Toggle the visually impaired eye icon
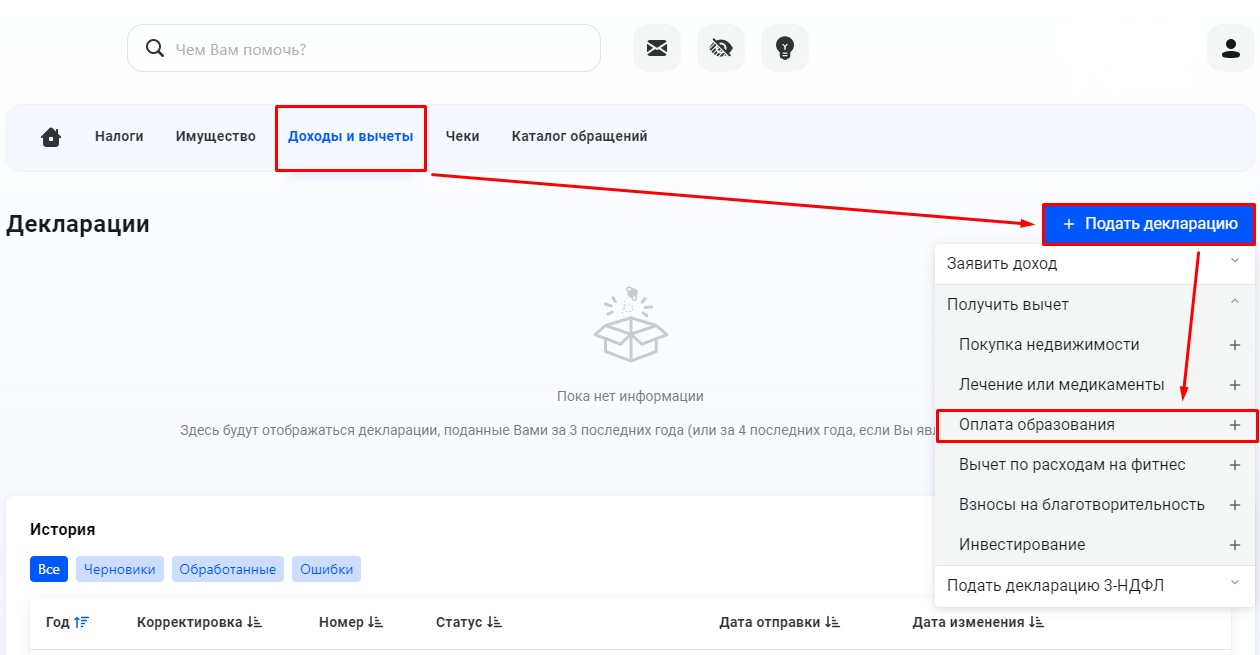 721,48
